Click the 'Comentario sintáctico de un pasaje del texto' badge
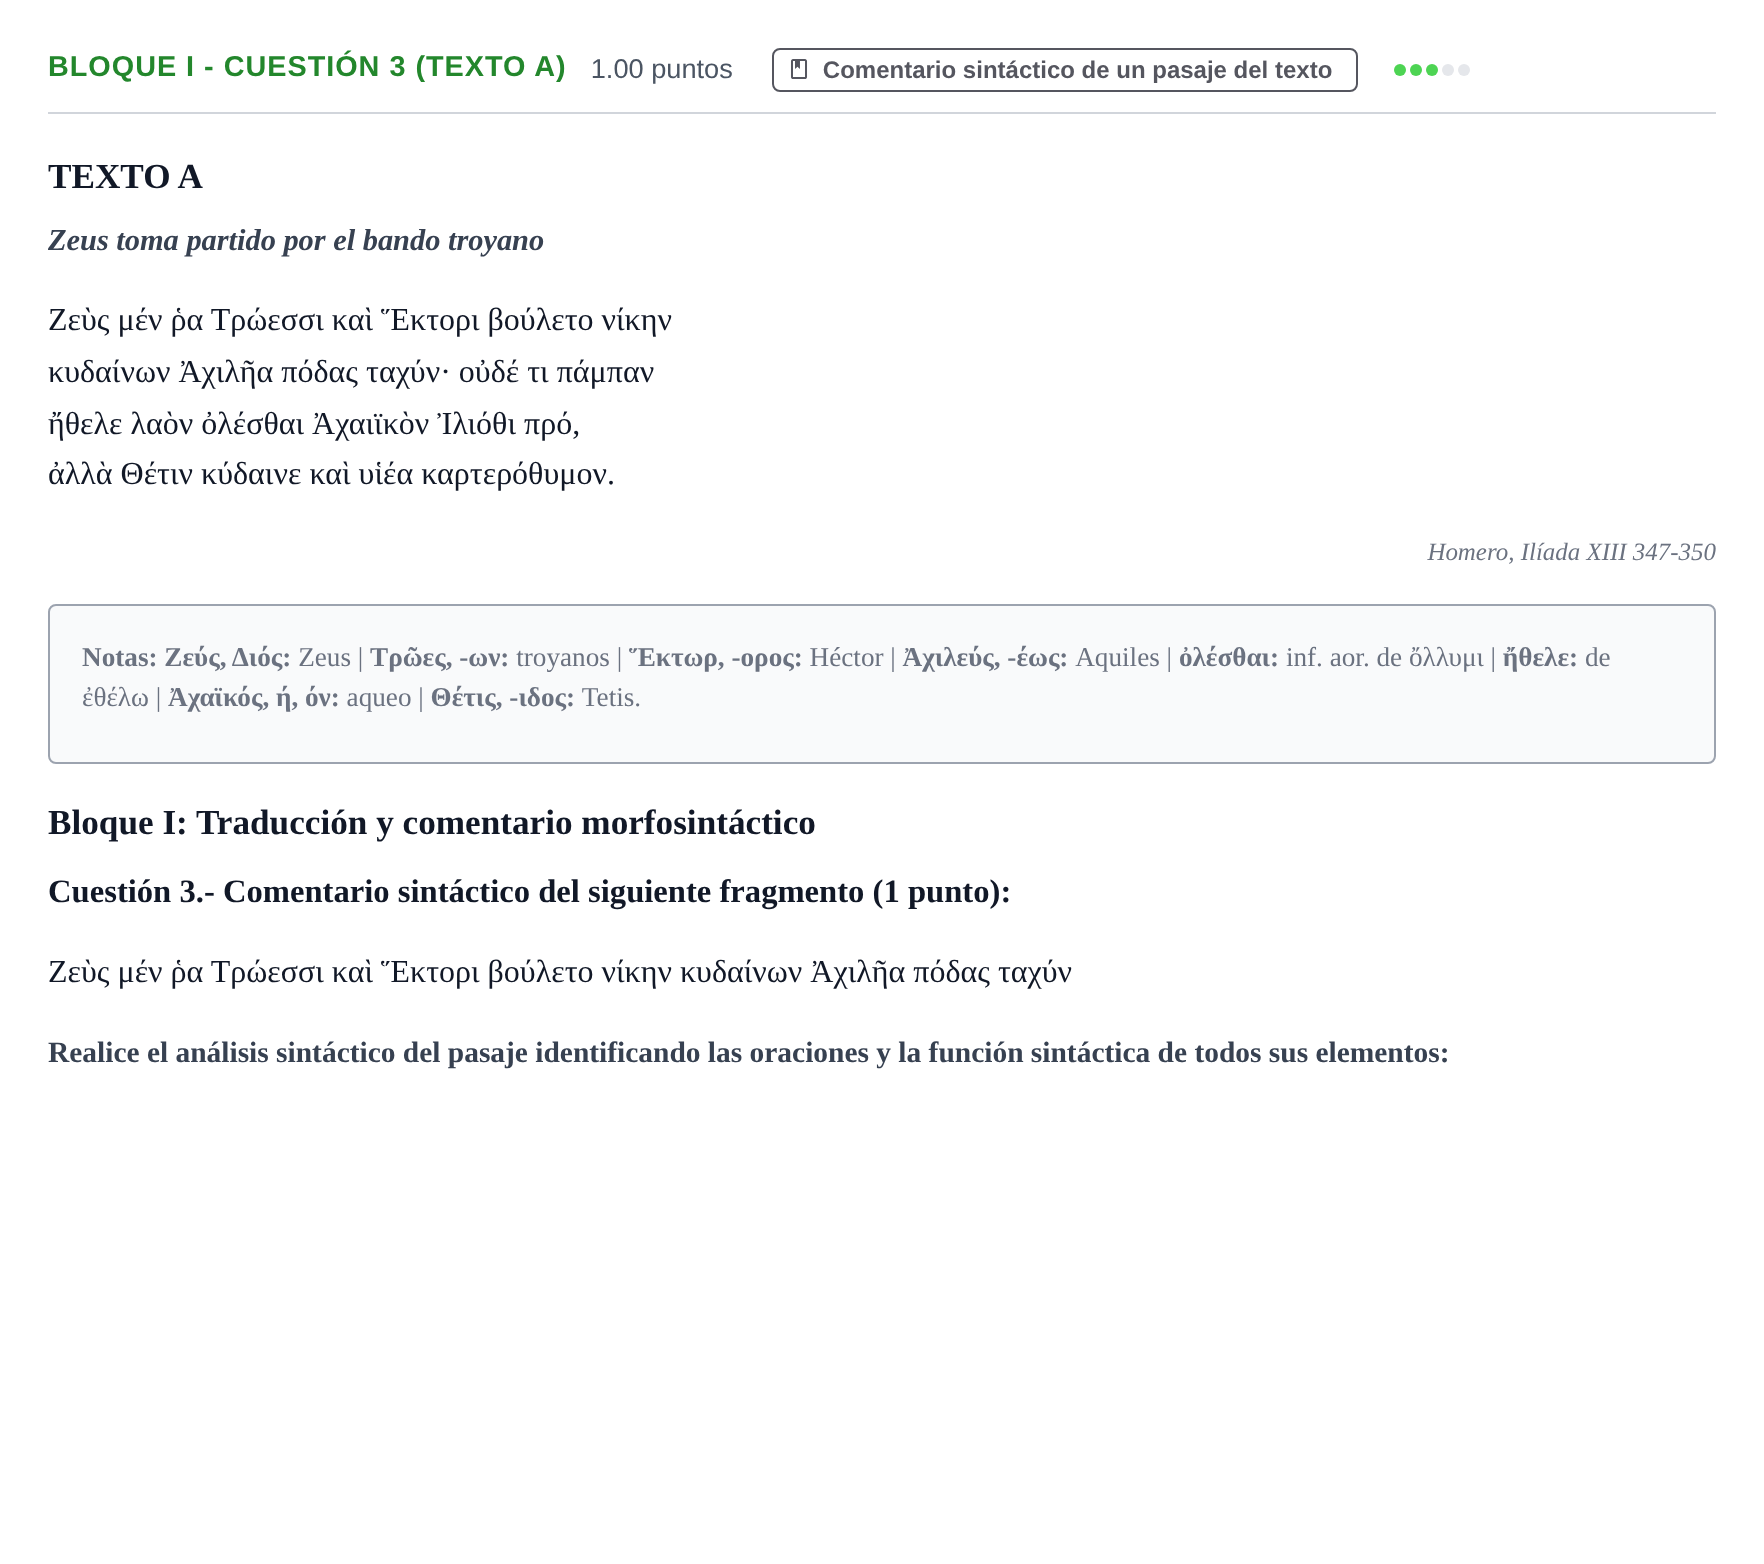Image resolution: width=1764 pixels, height=1564 pixels. coord(1064,70)
